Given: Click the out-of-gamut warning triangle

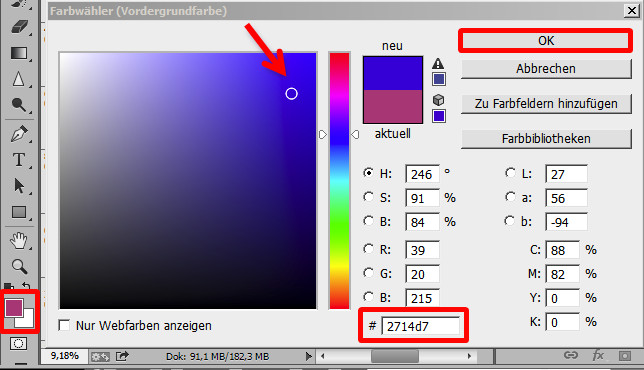Looking at the screenshot, I should coord(438,64).
